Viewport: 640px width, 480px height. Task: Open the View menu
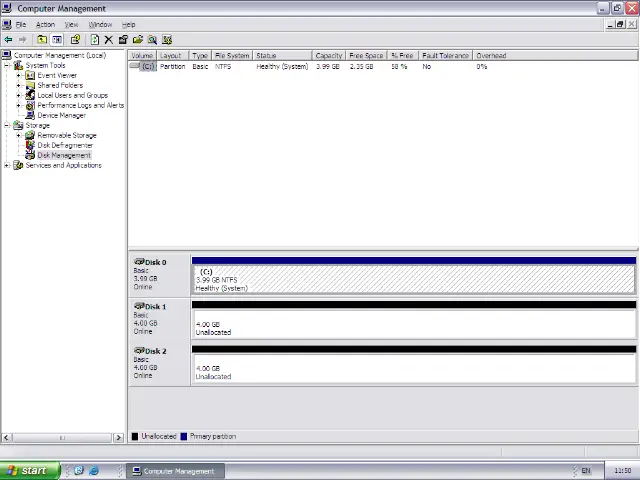pos(71,25)
